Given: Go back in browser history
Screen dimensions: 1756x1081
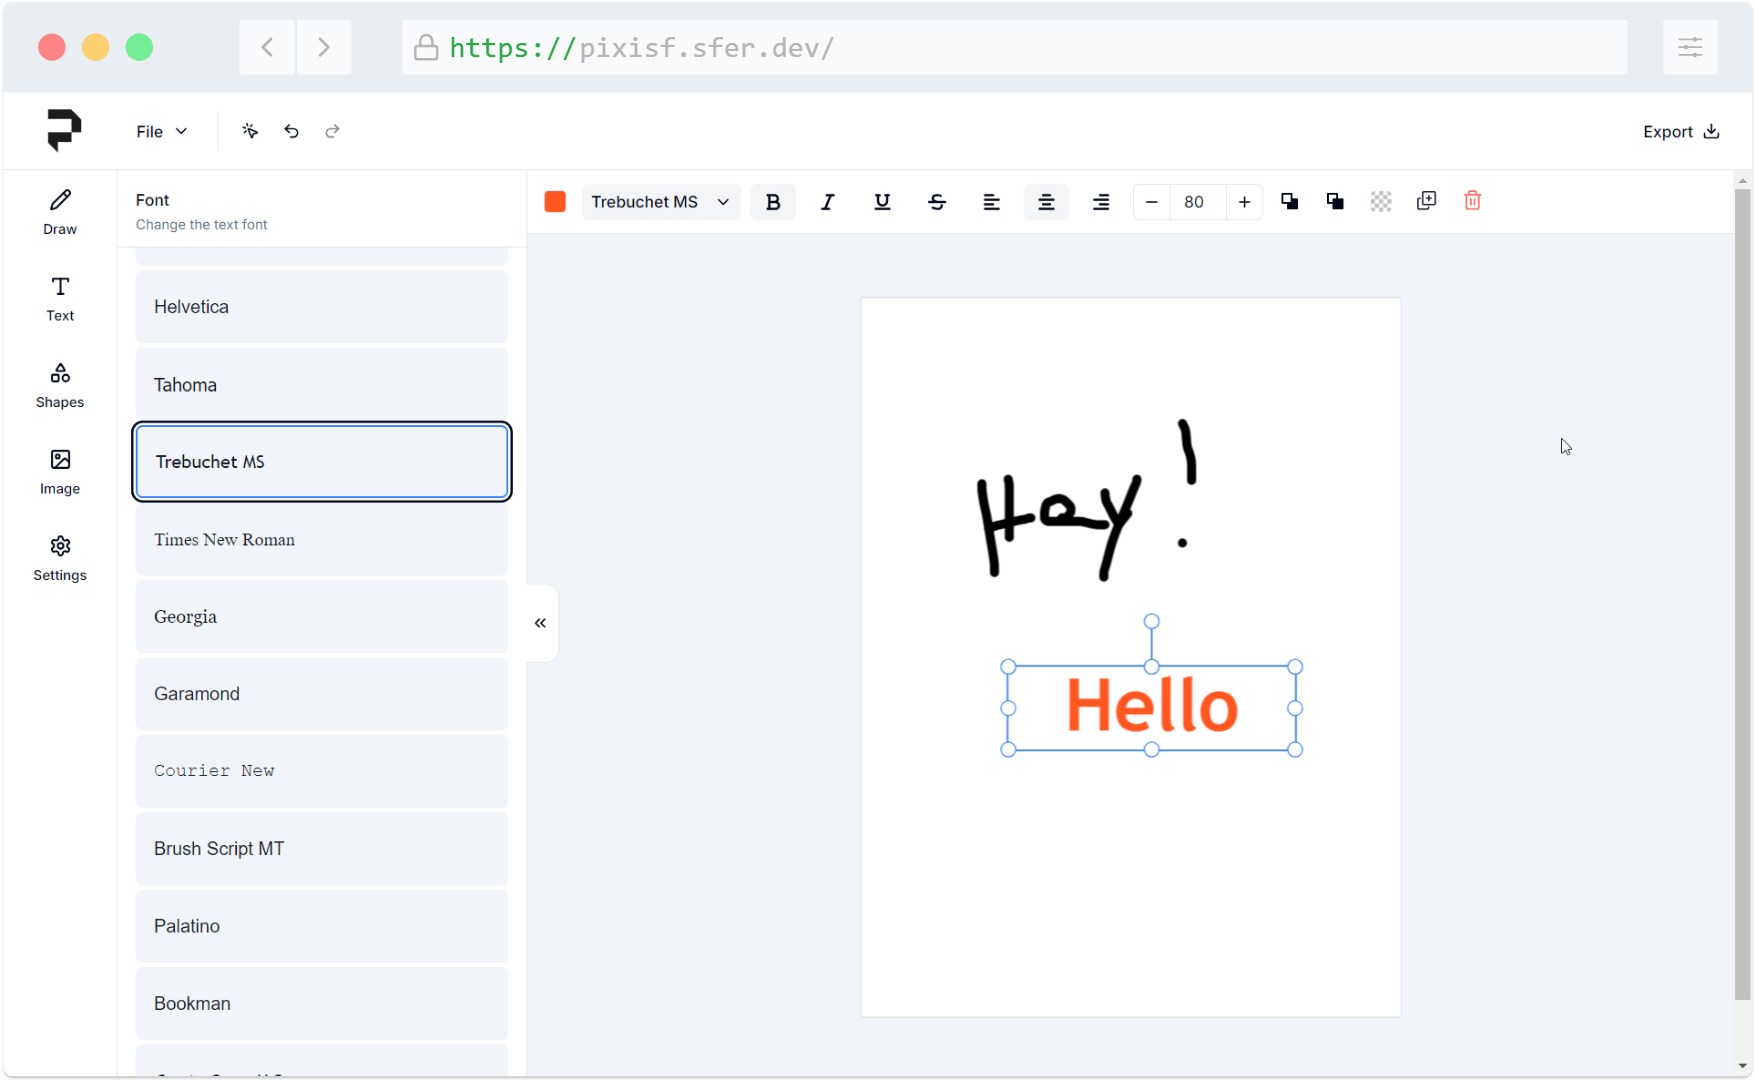Looking at the screenshot, I should (x=267, y=47).
